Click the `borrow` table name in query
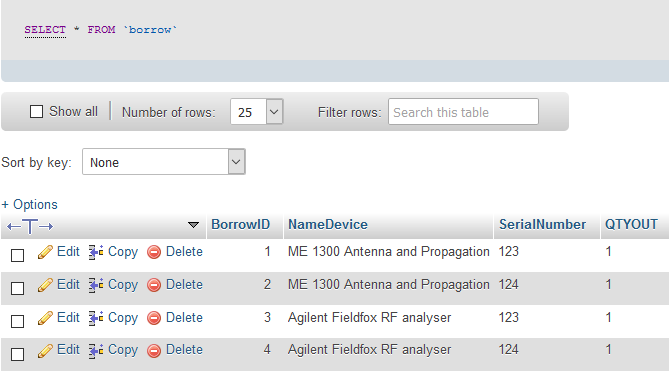This screenshot has height=372, width=669. (150, 29)
